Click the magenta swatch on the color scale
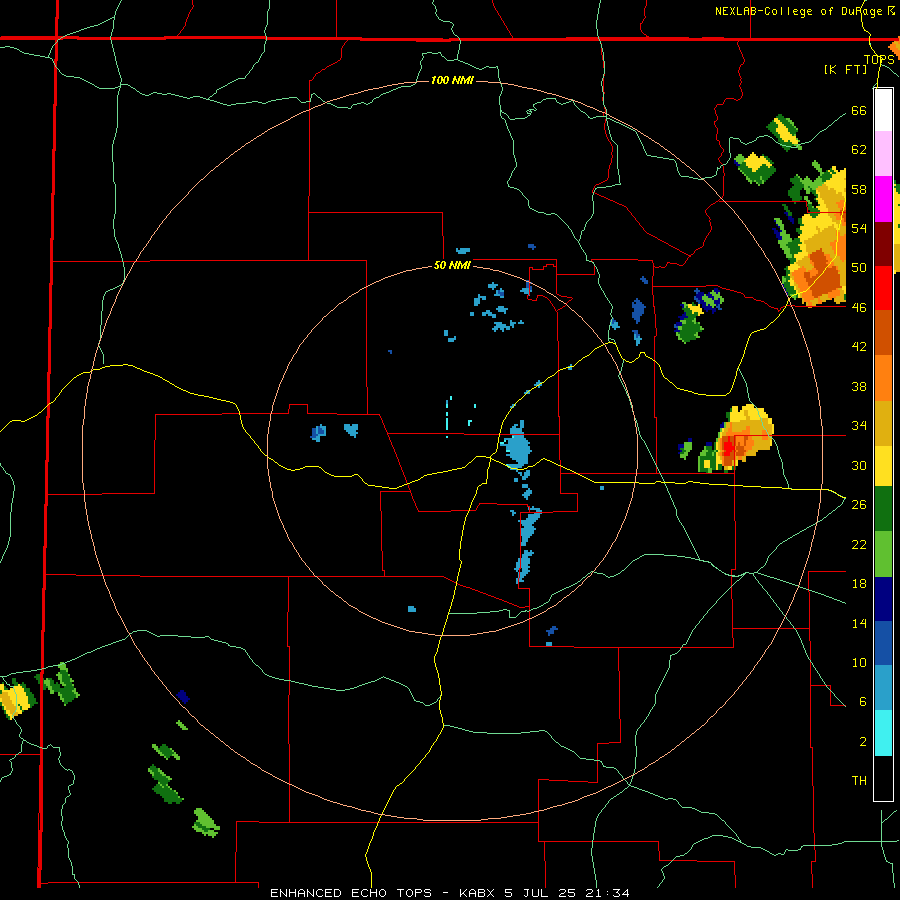Viewport: 900px width, 900px height. click(883, 199)
